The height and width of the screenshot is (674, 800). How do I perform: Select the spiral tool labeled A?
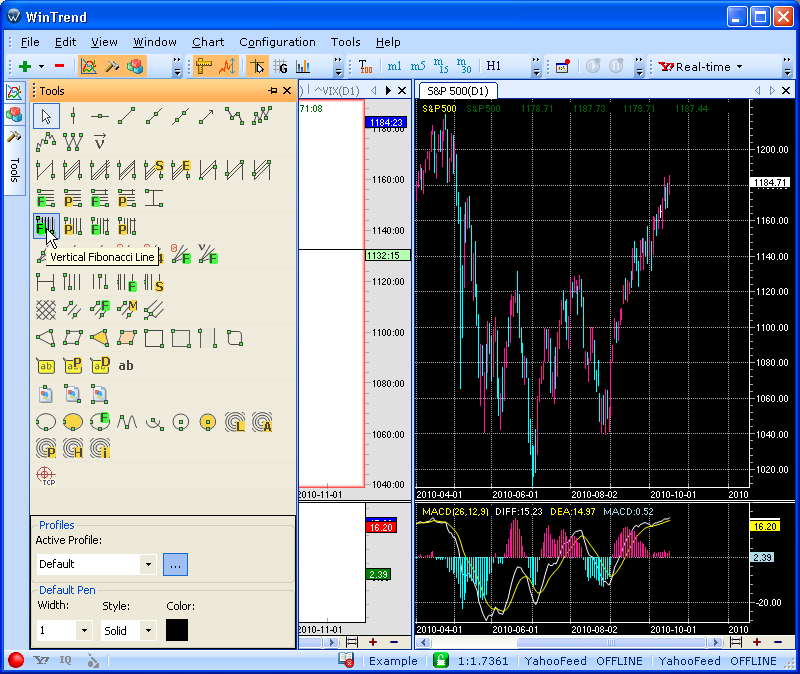point(262,422)
